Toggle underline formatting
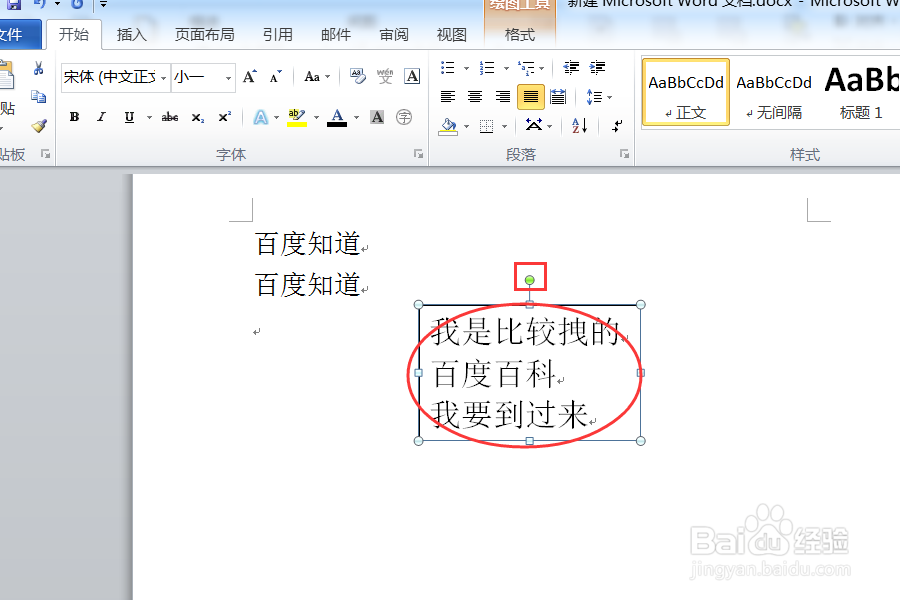The width and height of the screenshot is (900, 600). 129,117
